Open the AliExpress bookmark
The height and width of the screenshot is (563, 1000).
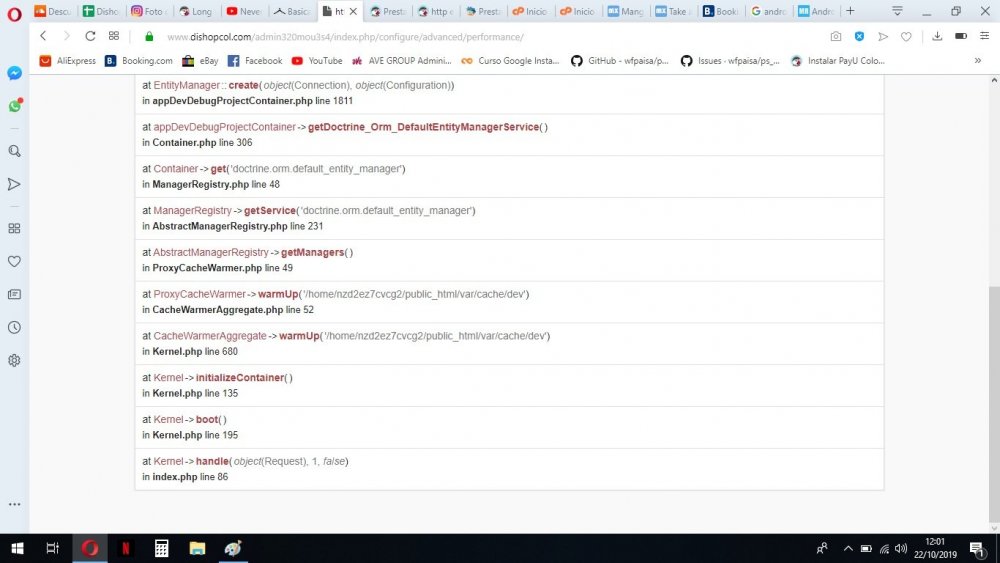point(68,61)
